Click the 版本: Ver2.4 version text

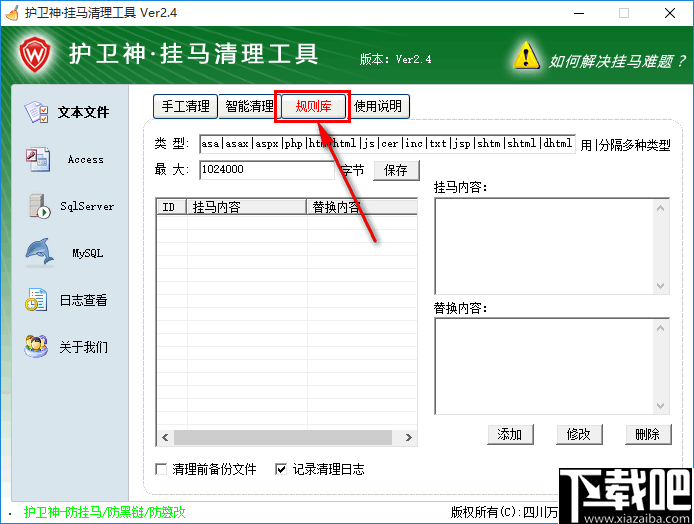point(395,59)
